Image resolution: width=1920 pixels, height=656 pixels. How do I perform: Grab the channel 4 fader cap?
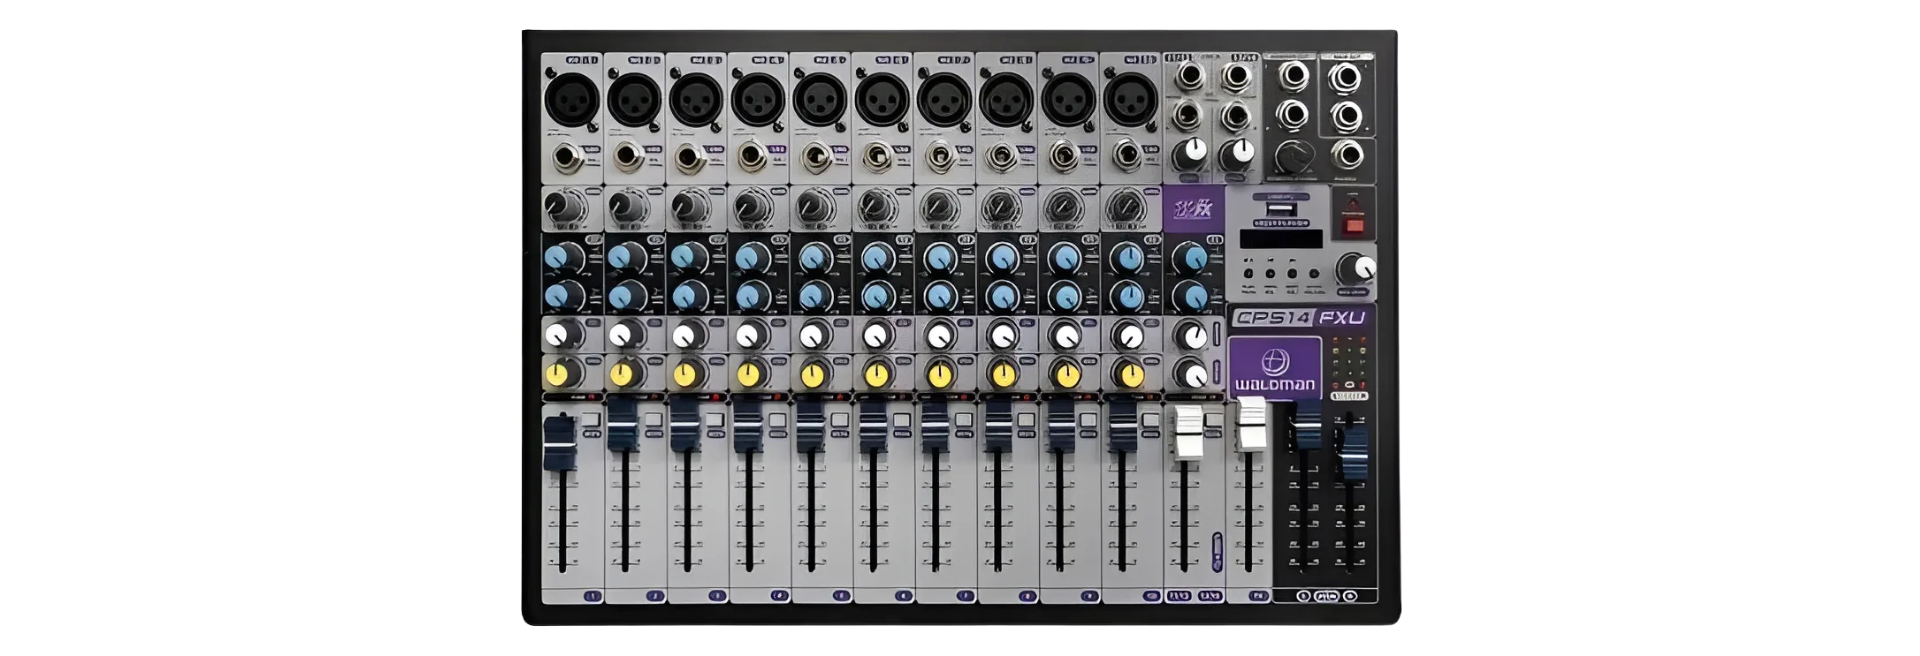(748, 424)
